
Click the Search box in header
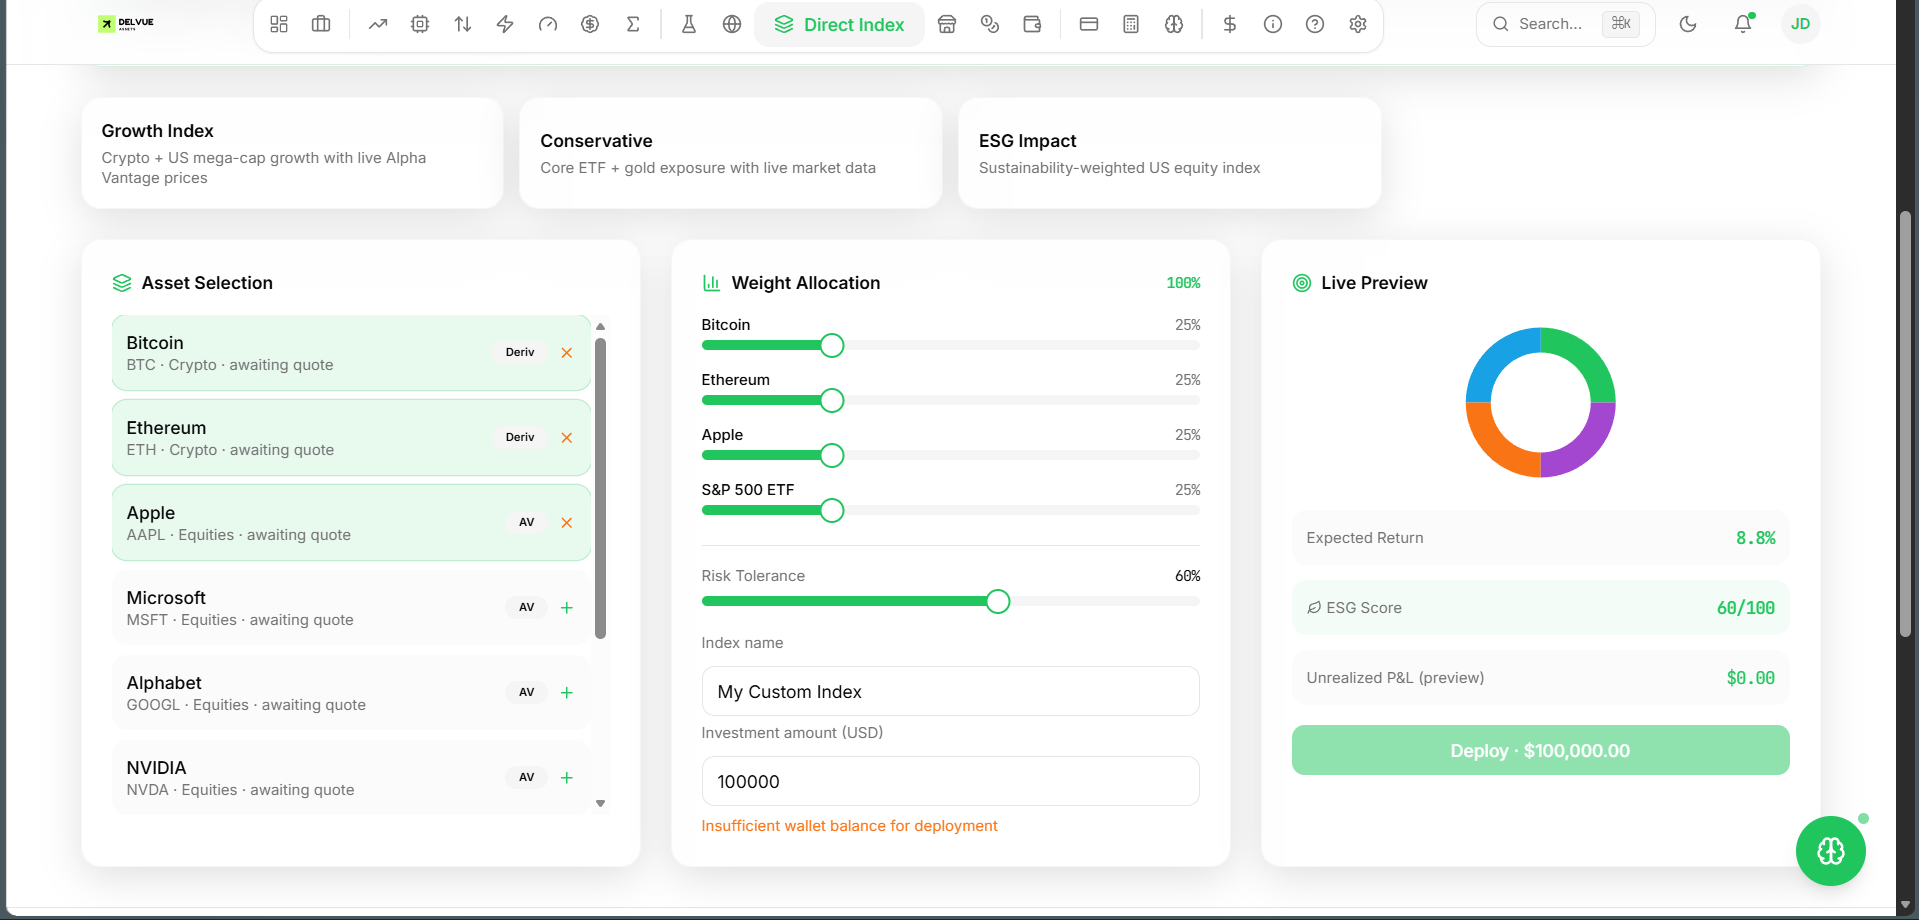click(1565, 24)
